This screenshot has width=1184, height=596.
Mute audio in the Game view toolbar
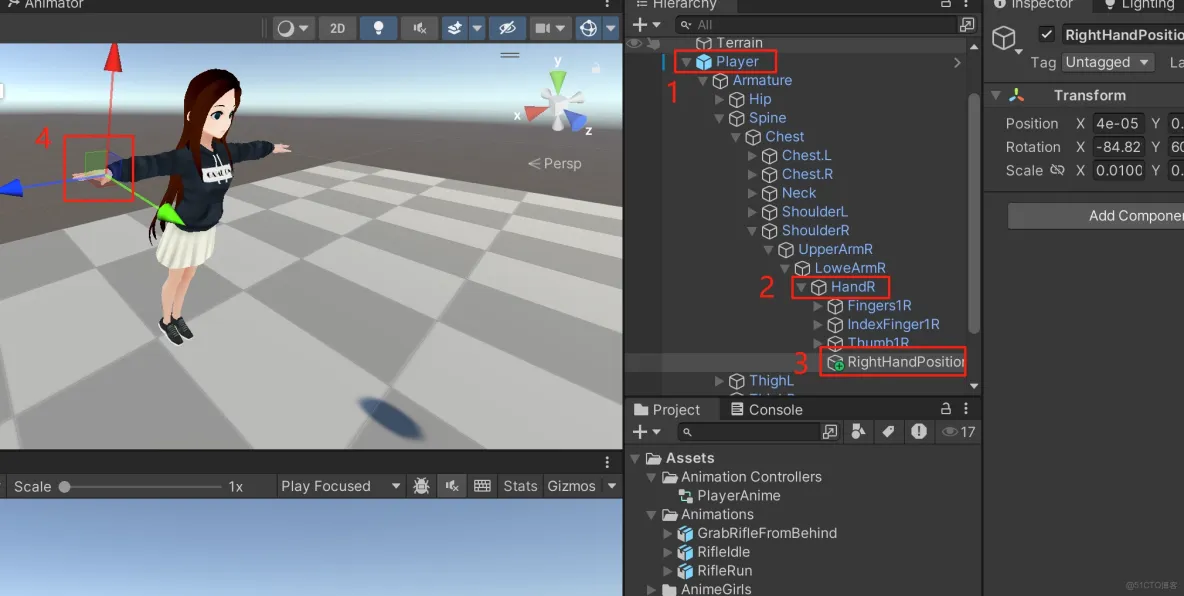pyautogui.click(x=451, y=486)
